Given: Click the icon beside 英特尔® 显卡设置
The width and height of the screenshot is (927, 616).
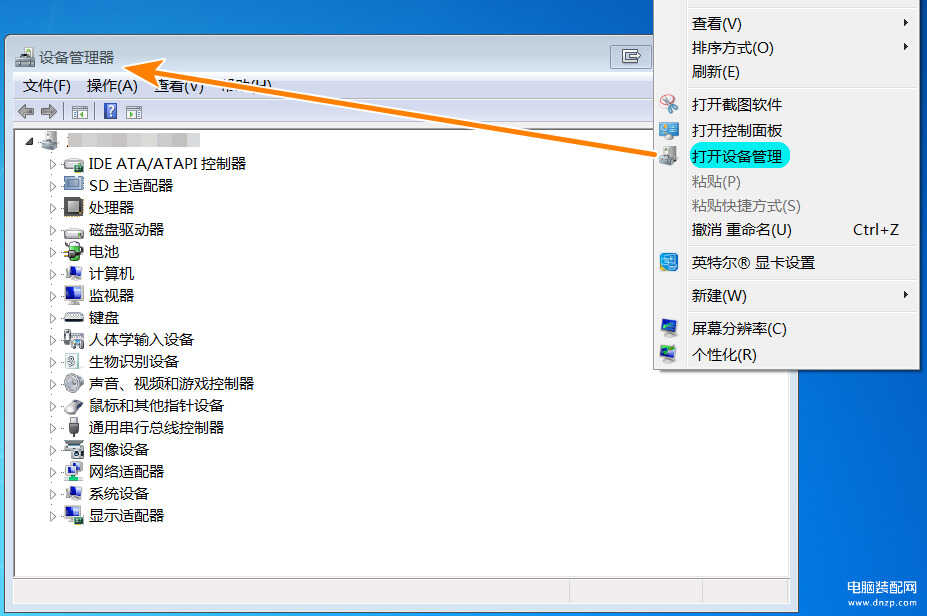Looking at the screenshot, I should tap(669, 262).
